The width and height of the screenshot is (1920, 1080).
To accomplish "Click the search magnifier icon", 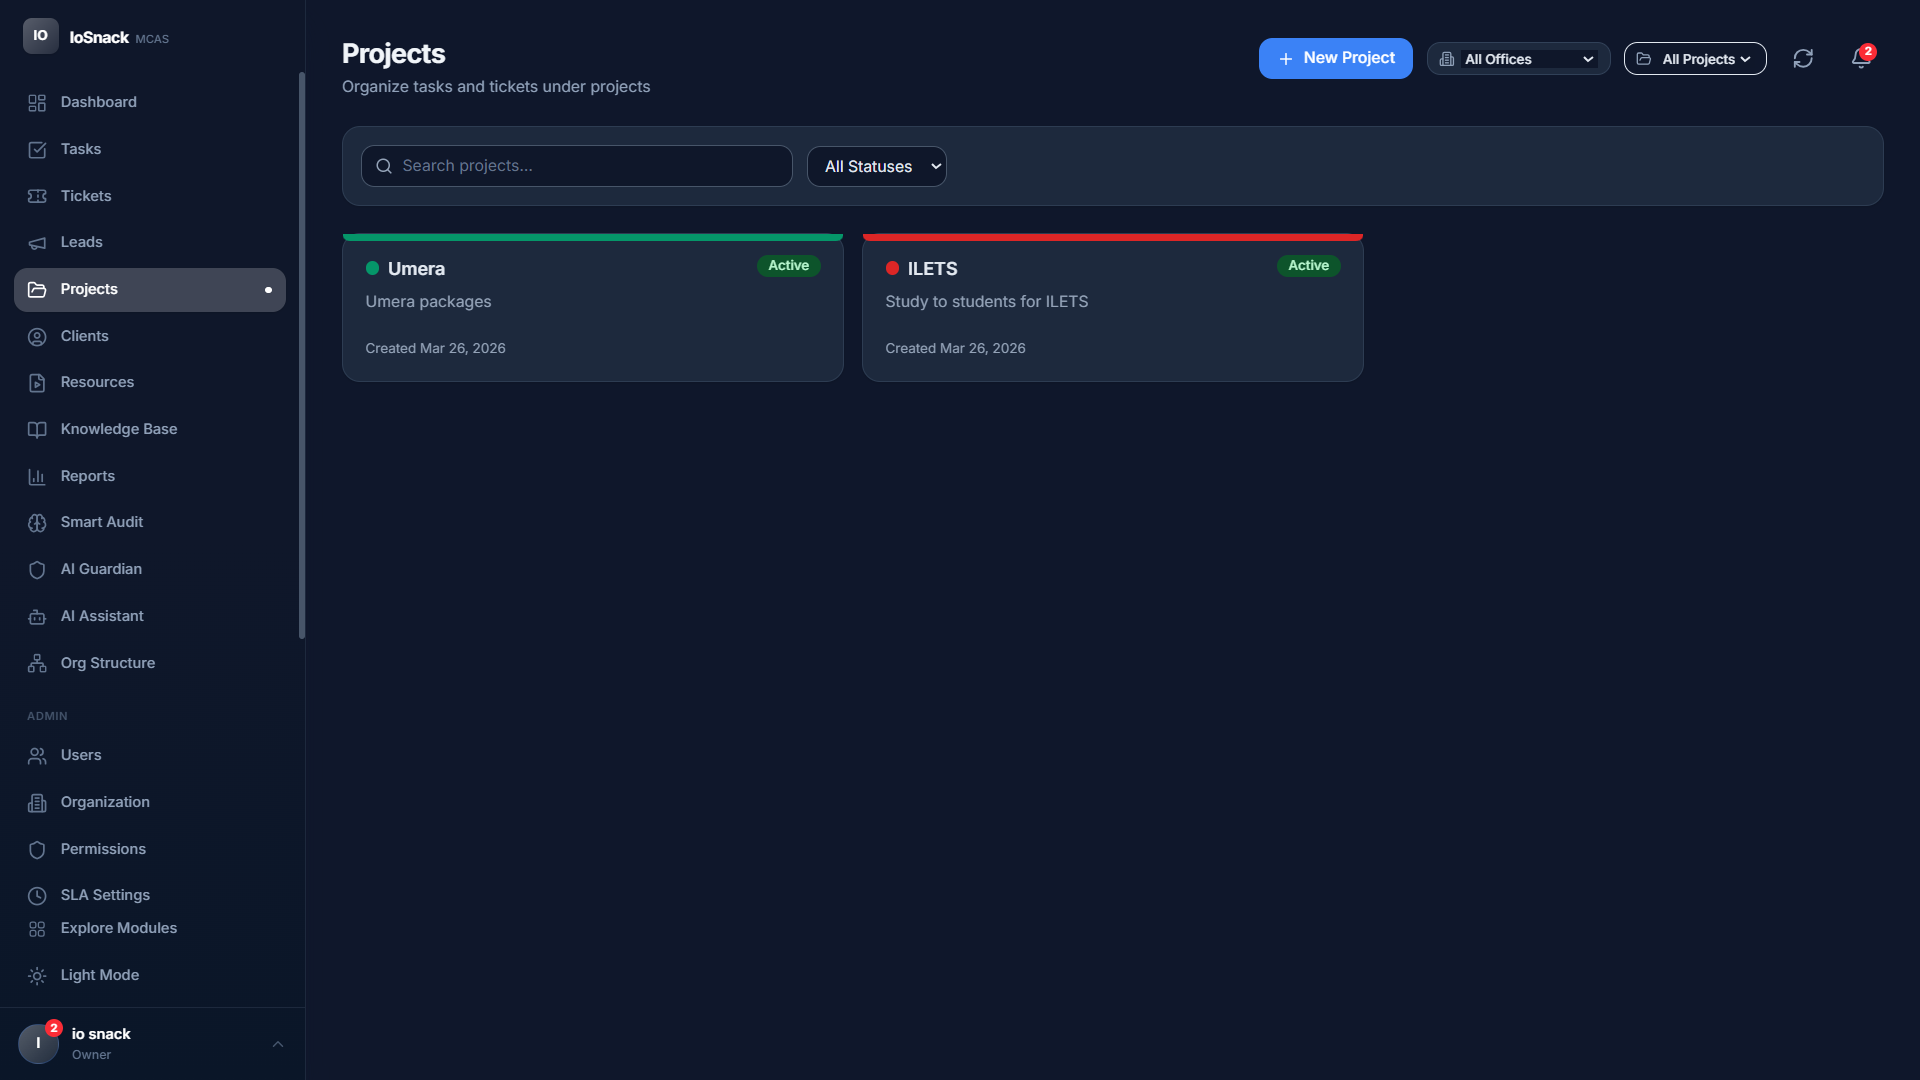I will click(384, 166).
